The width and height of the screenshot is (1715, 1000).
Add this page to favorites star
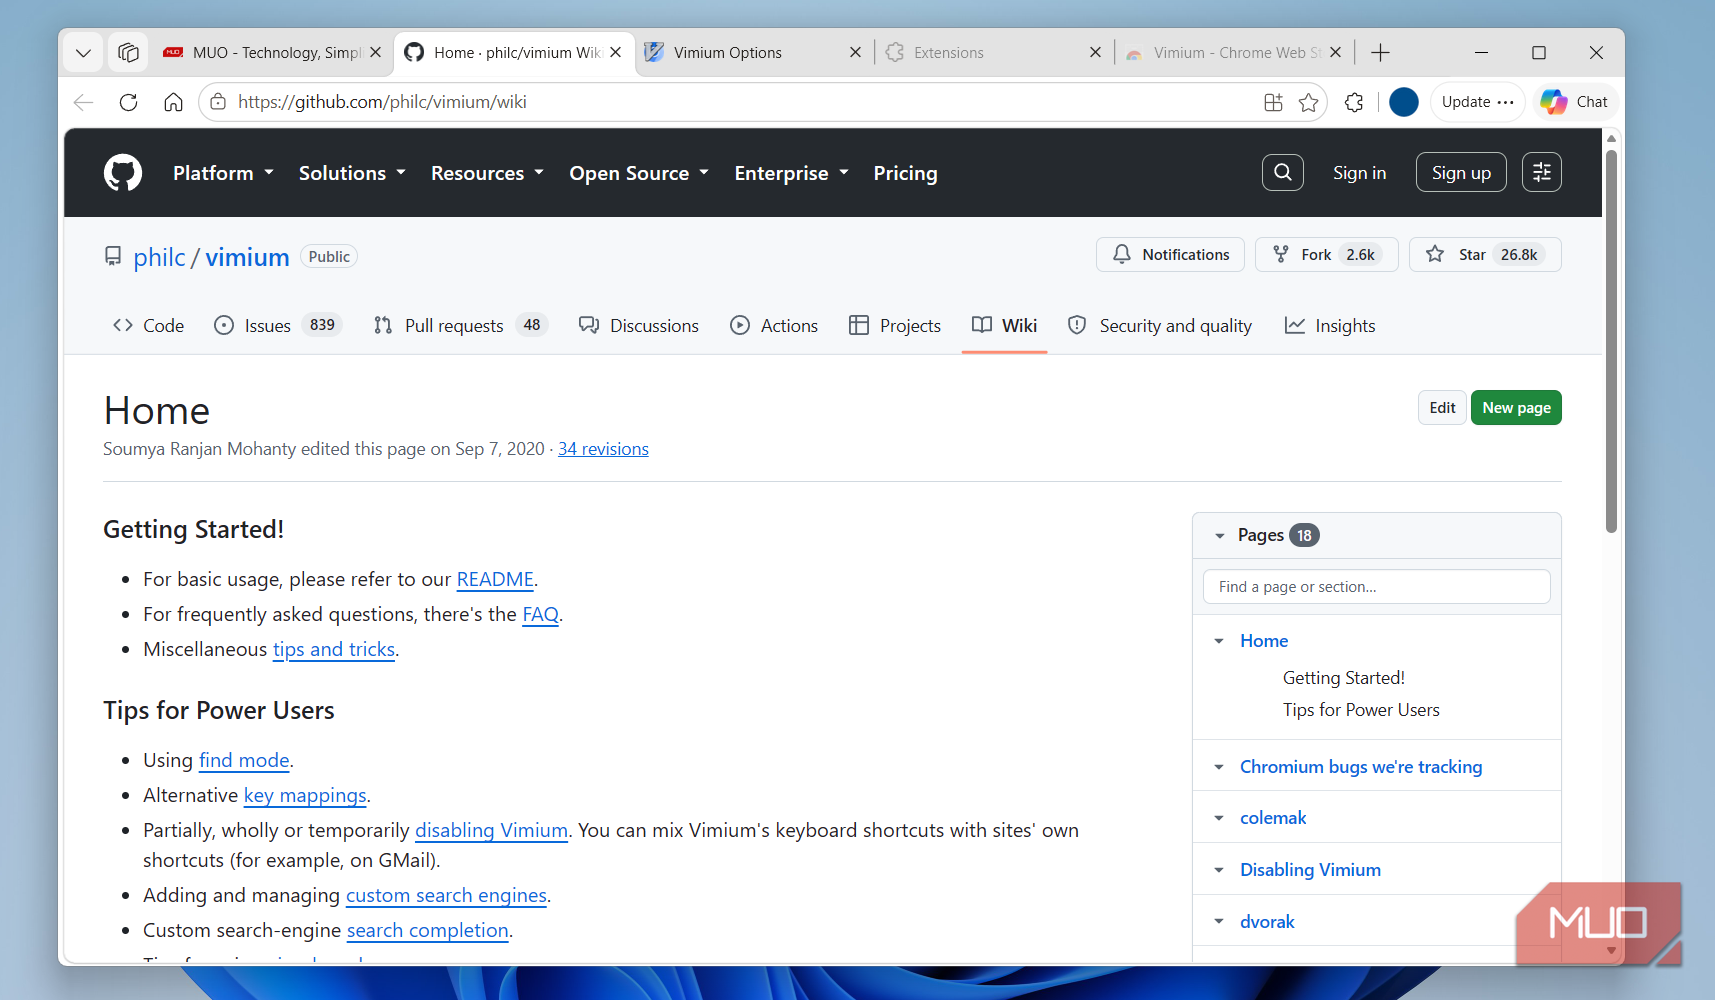1308,102
